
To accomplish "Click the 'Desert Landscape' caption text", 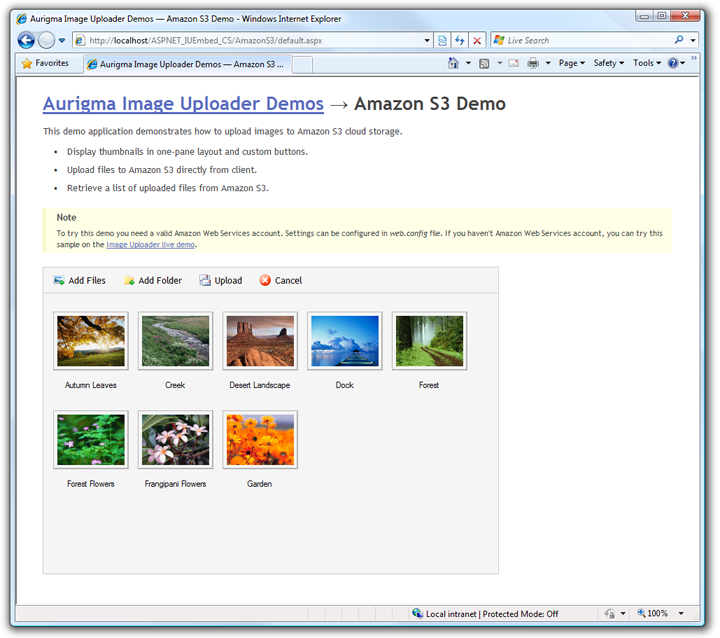I will 260,385.
